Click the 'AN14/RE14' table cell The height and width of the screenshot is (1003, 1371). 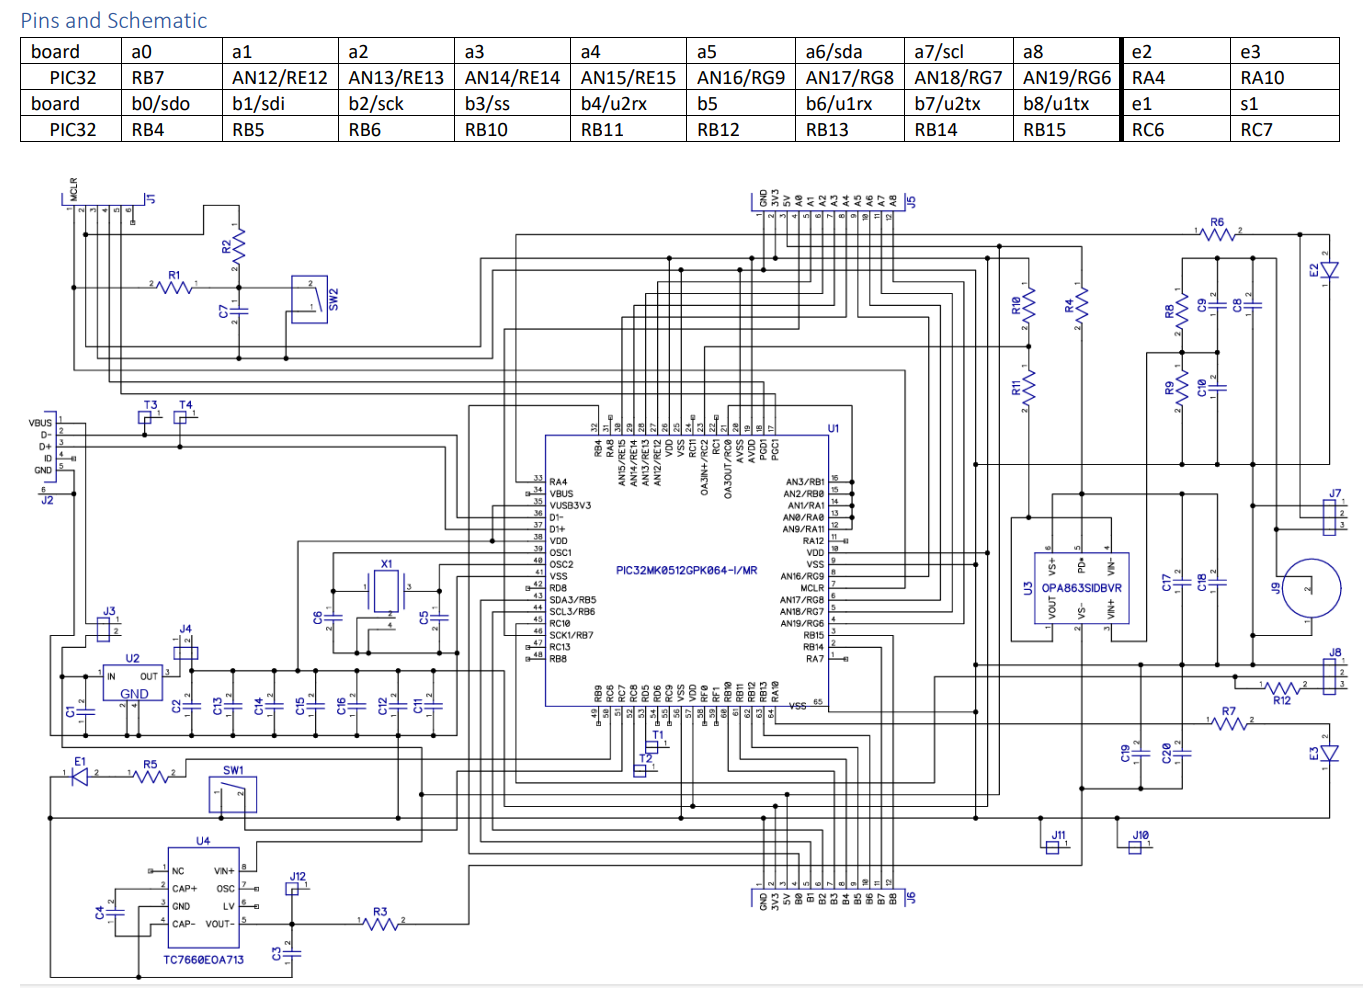coord(512,77)
